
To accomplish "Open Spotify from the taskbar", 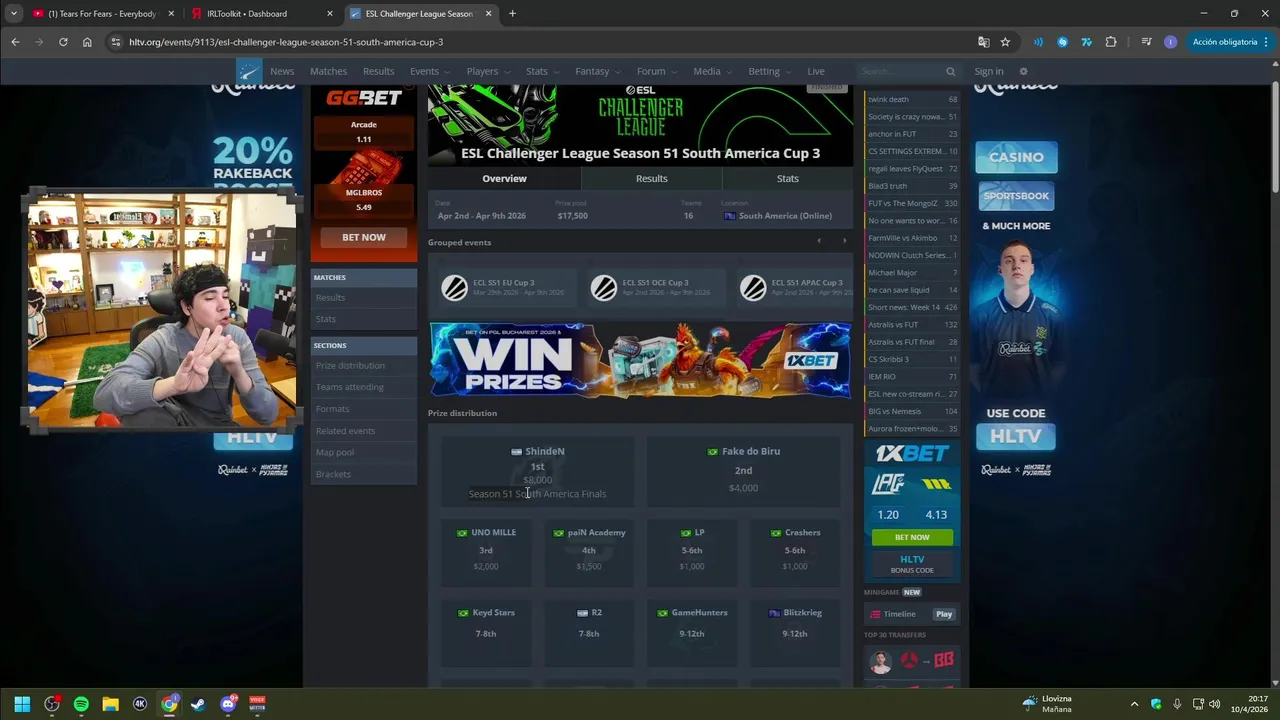I will tap(81, 704).
